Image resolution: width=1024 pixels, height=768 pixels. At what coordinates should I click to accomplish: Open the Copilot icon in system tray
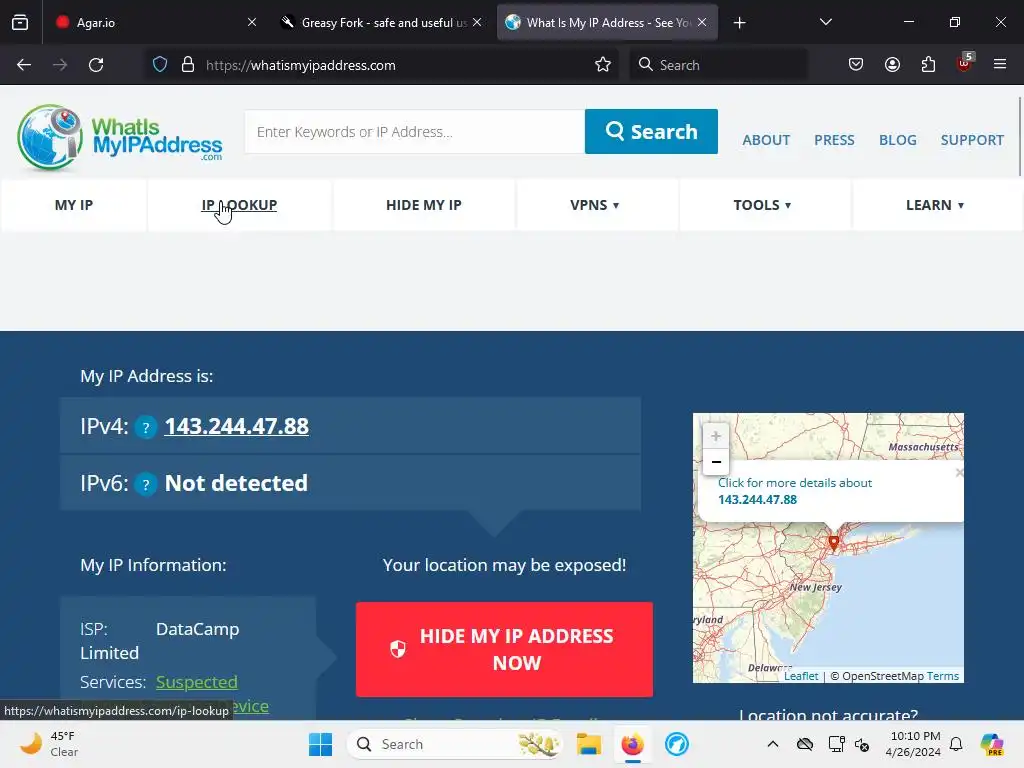point(992,744)
